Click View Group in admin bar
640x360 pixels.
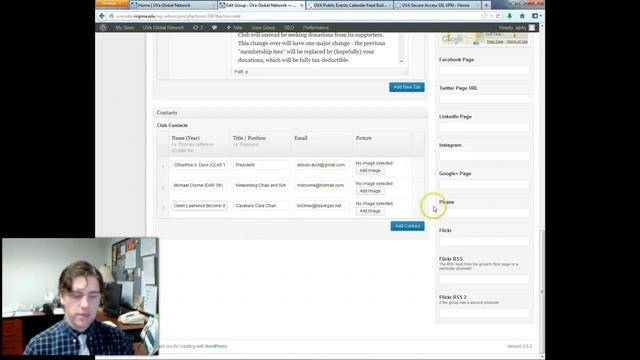click(263, 28)
